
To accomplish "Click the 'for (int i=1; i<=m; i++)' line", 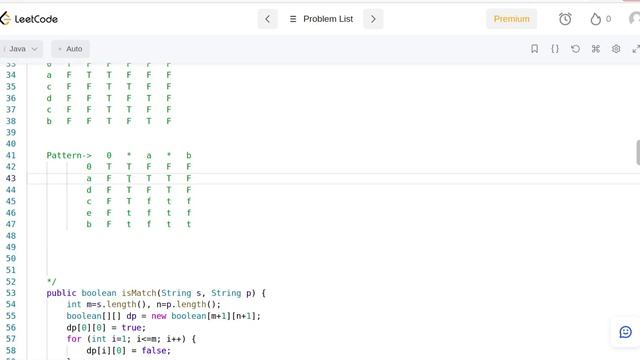I will (131, 339).
